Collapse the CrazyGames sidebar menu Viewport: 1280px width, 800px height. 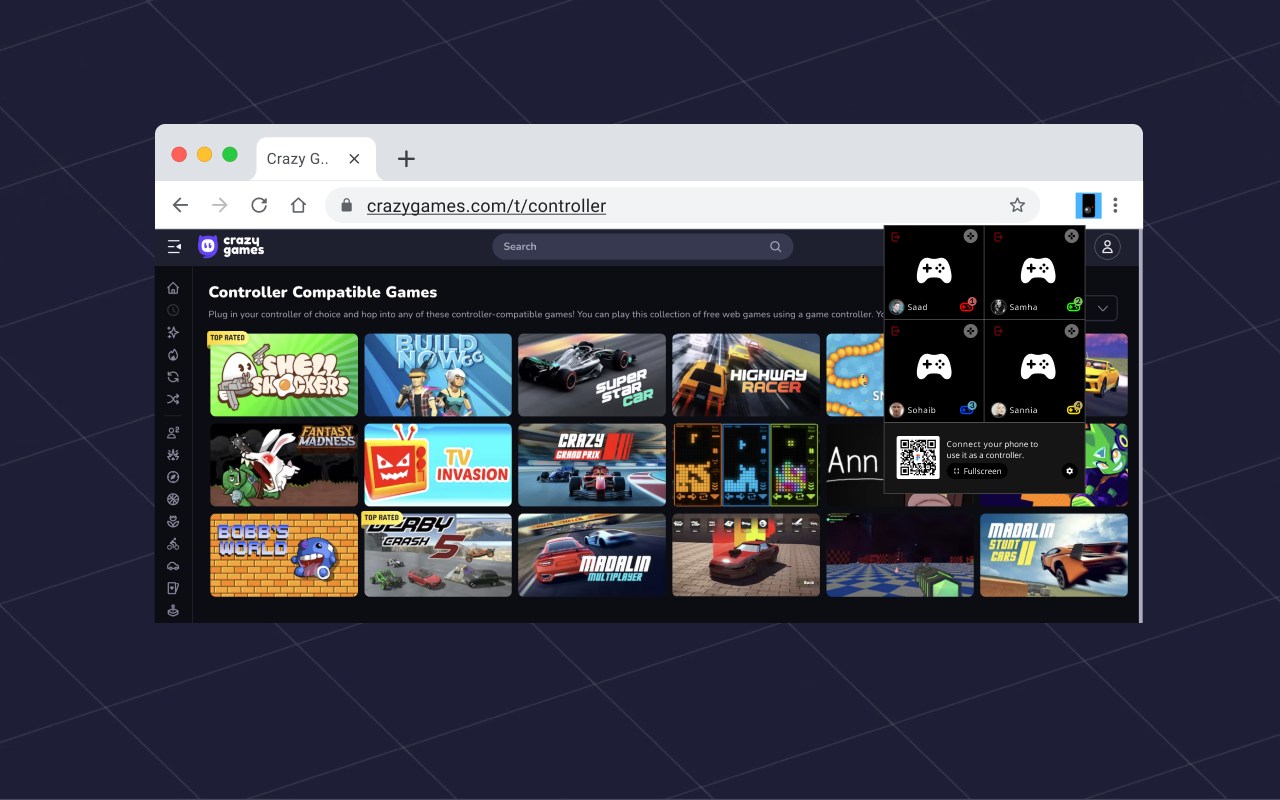point(174,246)
